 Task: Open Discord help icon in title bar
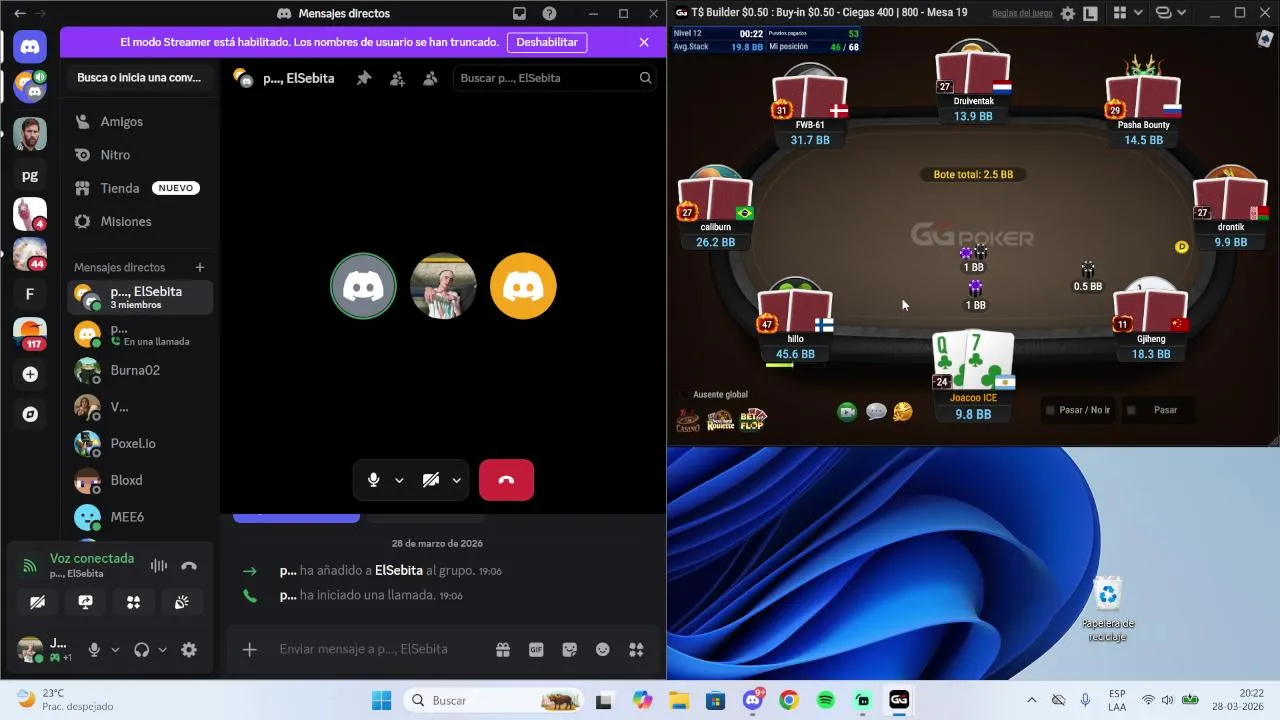point(549,14)
